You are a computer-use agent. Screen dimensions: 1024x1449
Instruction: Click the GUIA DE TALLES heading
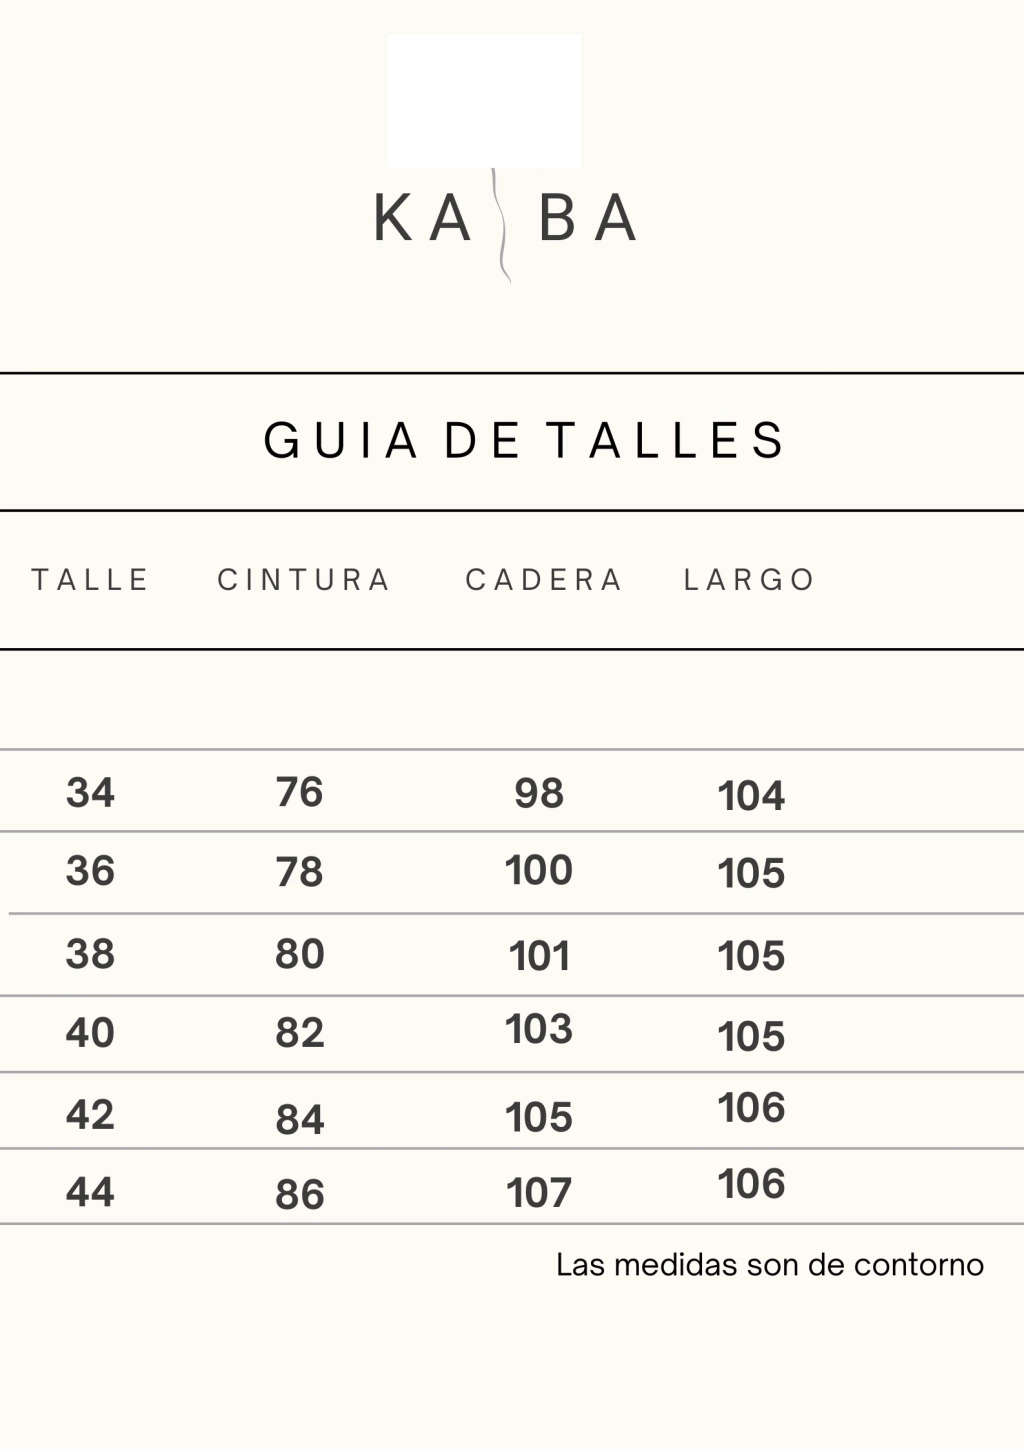[x=525, y=441]
